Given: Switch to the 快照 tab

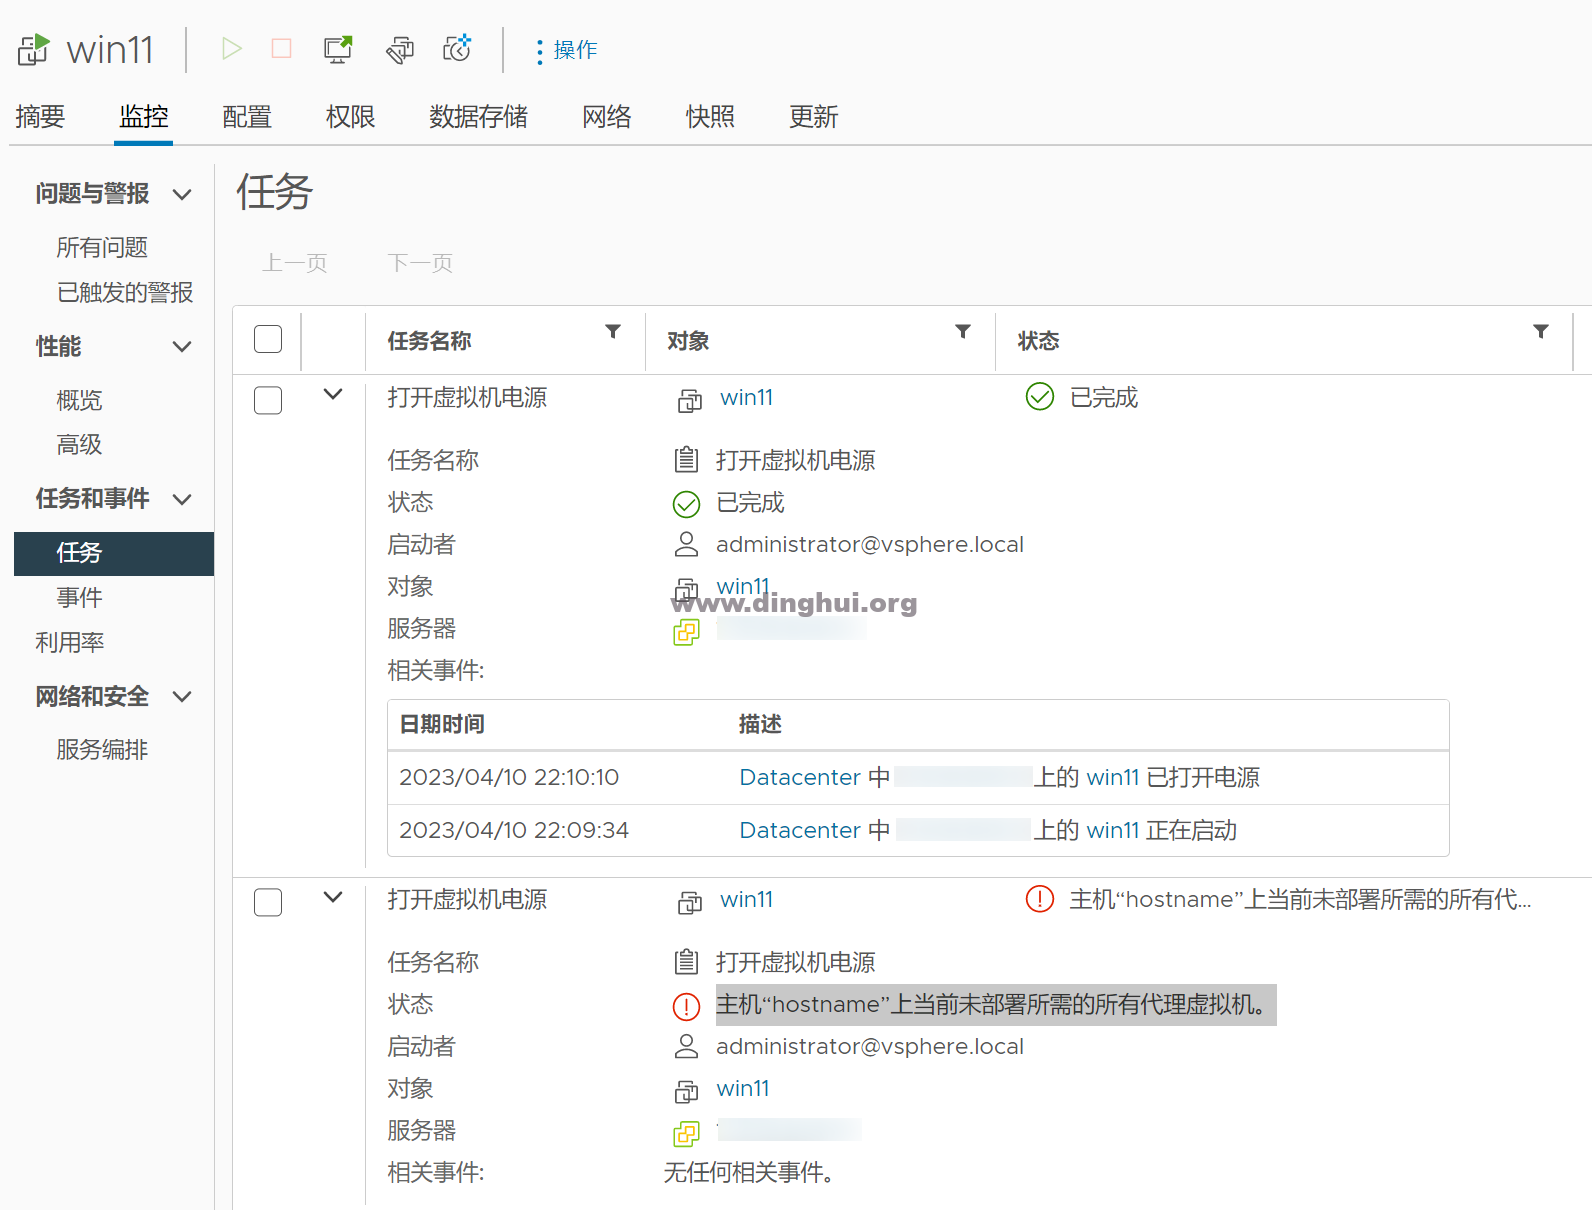Looking at the screenshot, I should click(710, 117).
